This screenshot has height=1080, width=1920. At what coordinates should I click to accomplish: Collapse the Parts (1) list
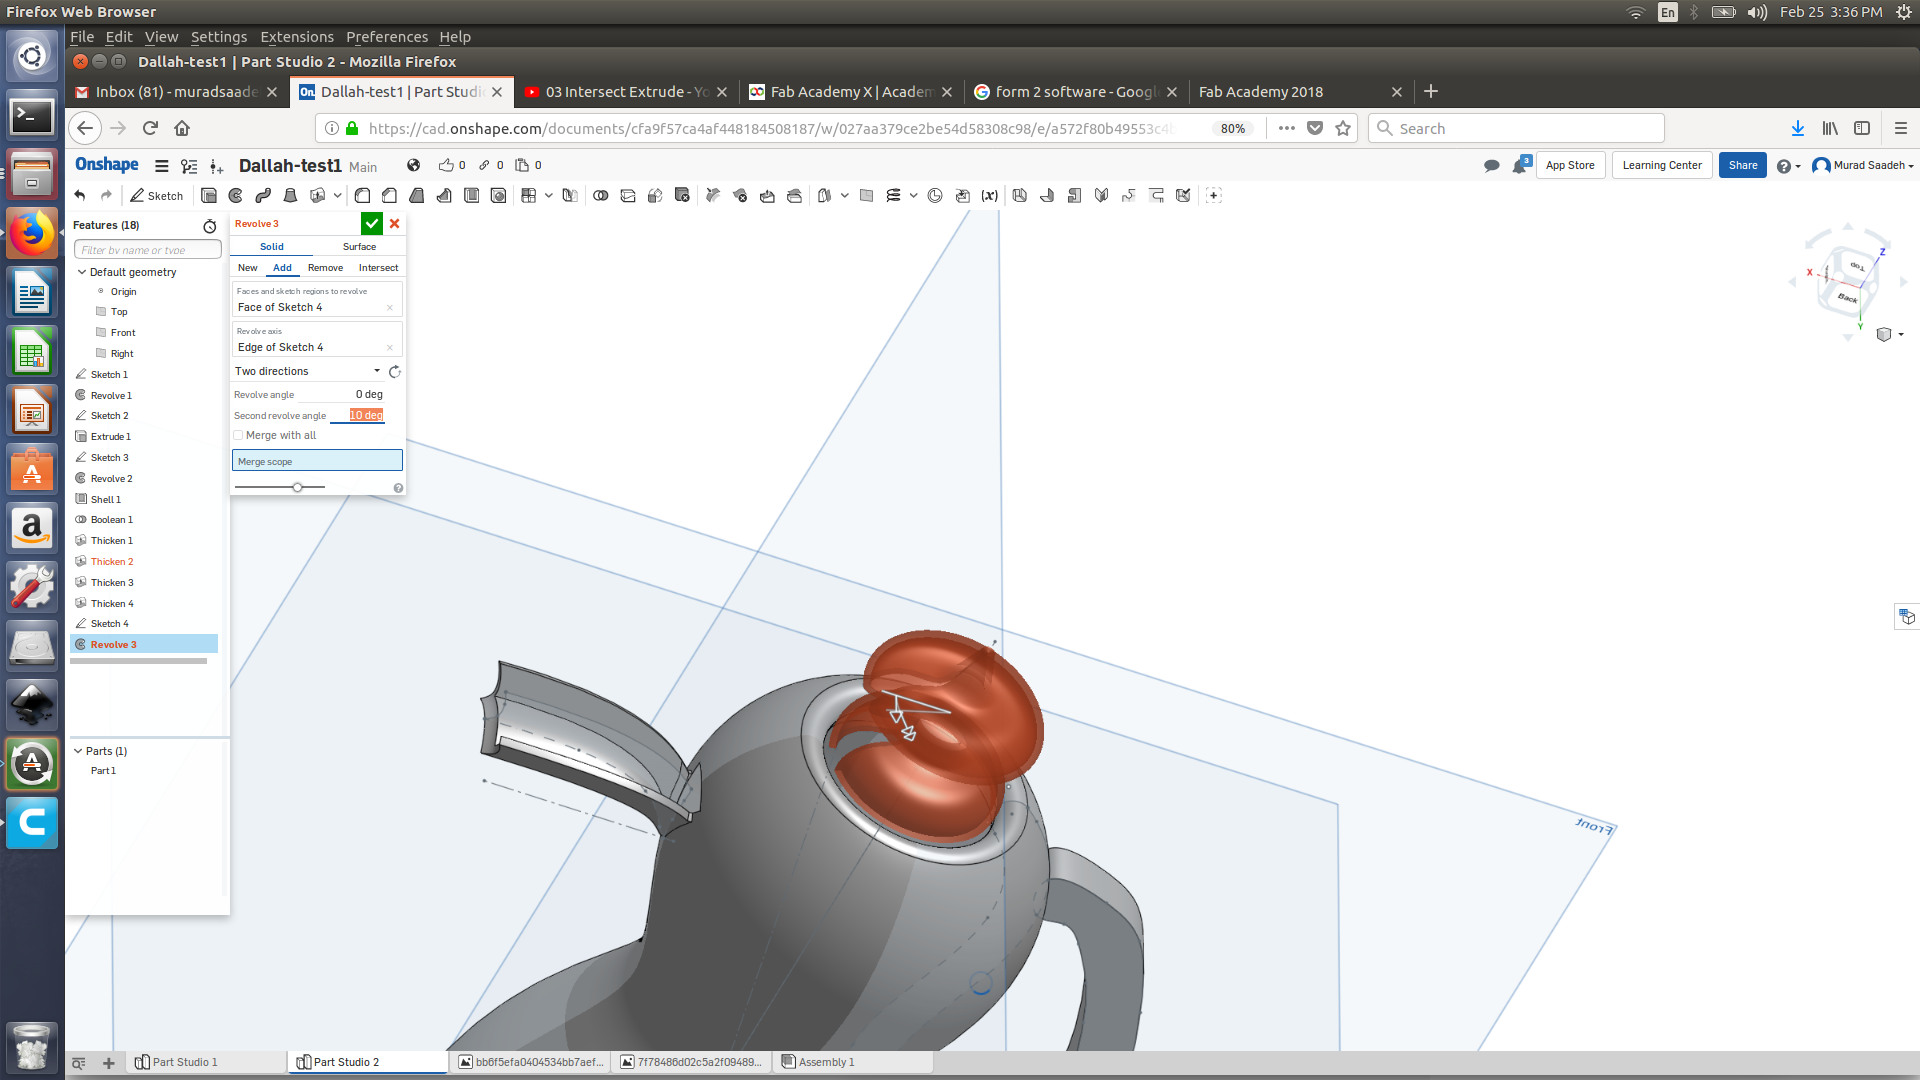tap(78, 751)
